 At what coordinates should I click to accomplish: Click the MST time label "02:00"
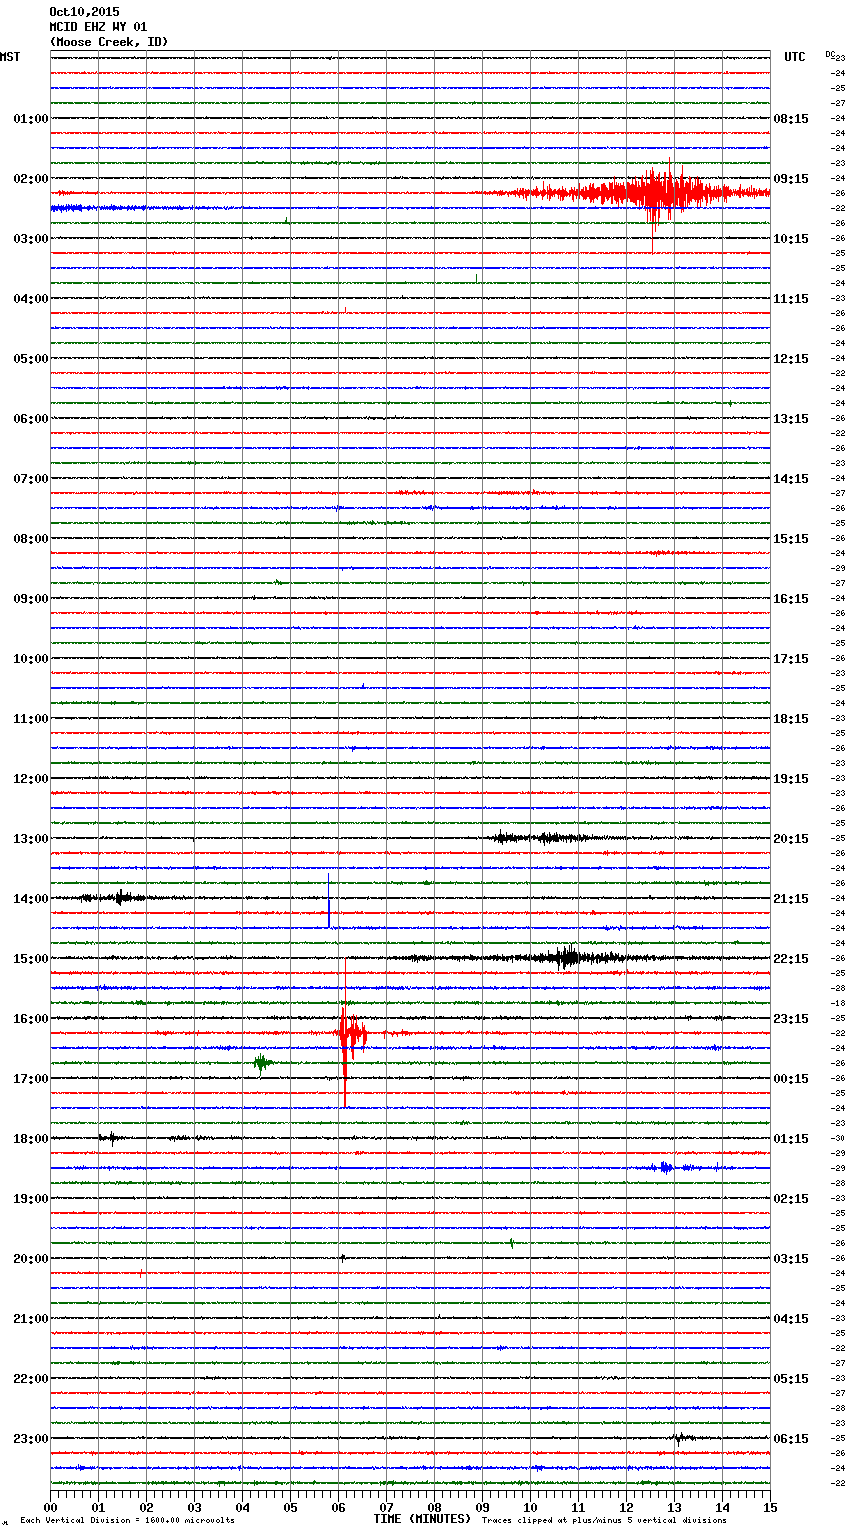click(31, 178)
